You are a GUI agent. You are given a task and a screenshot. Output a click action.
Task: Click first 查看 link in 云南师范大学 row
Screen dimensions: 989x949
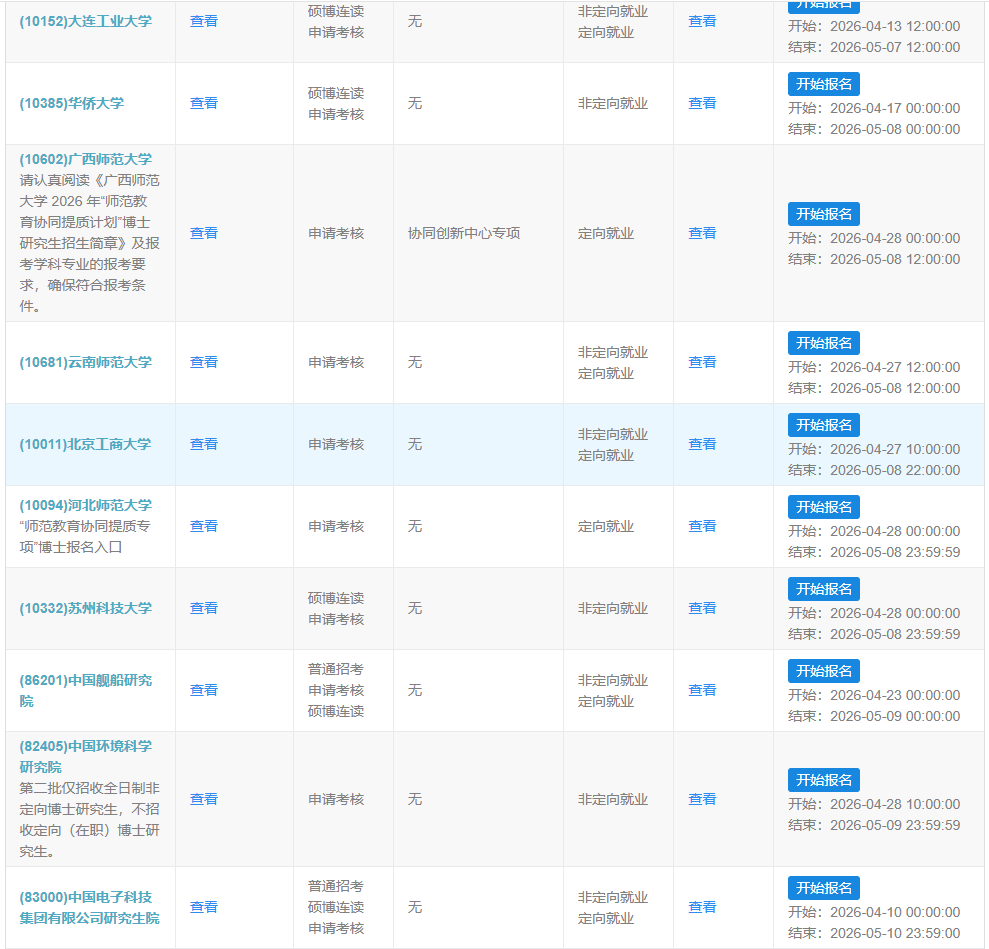click(x=204, y=363)
